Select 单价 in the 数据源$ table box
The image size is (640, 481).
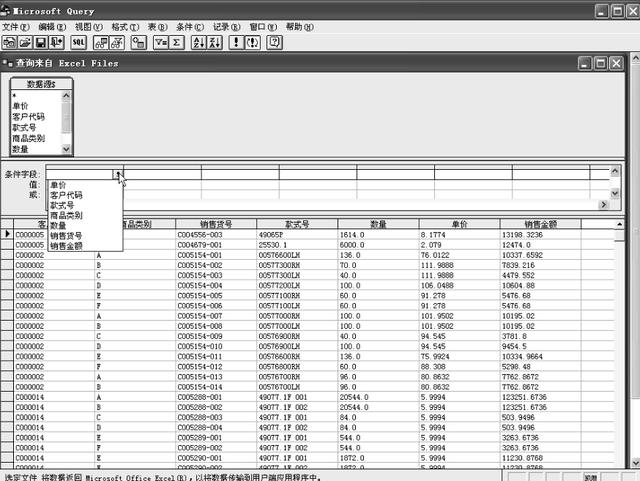click(20, 106)
